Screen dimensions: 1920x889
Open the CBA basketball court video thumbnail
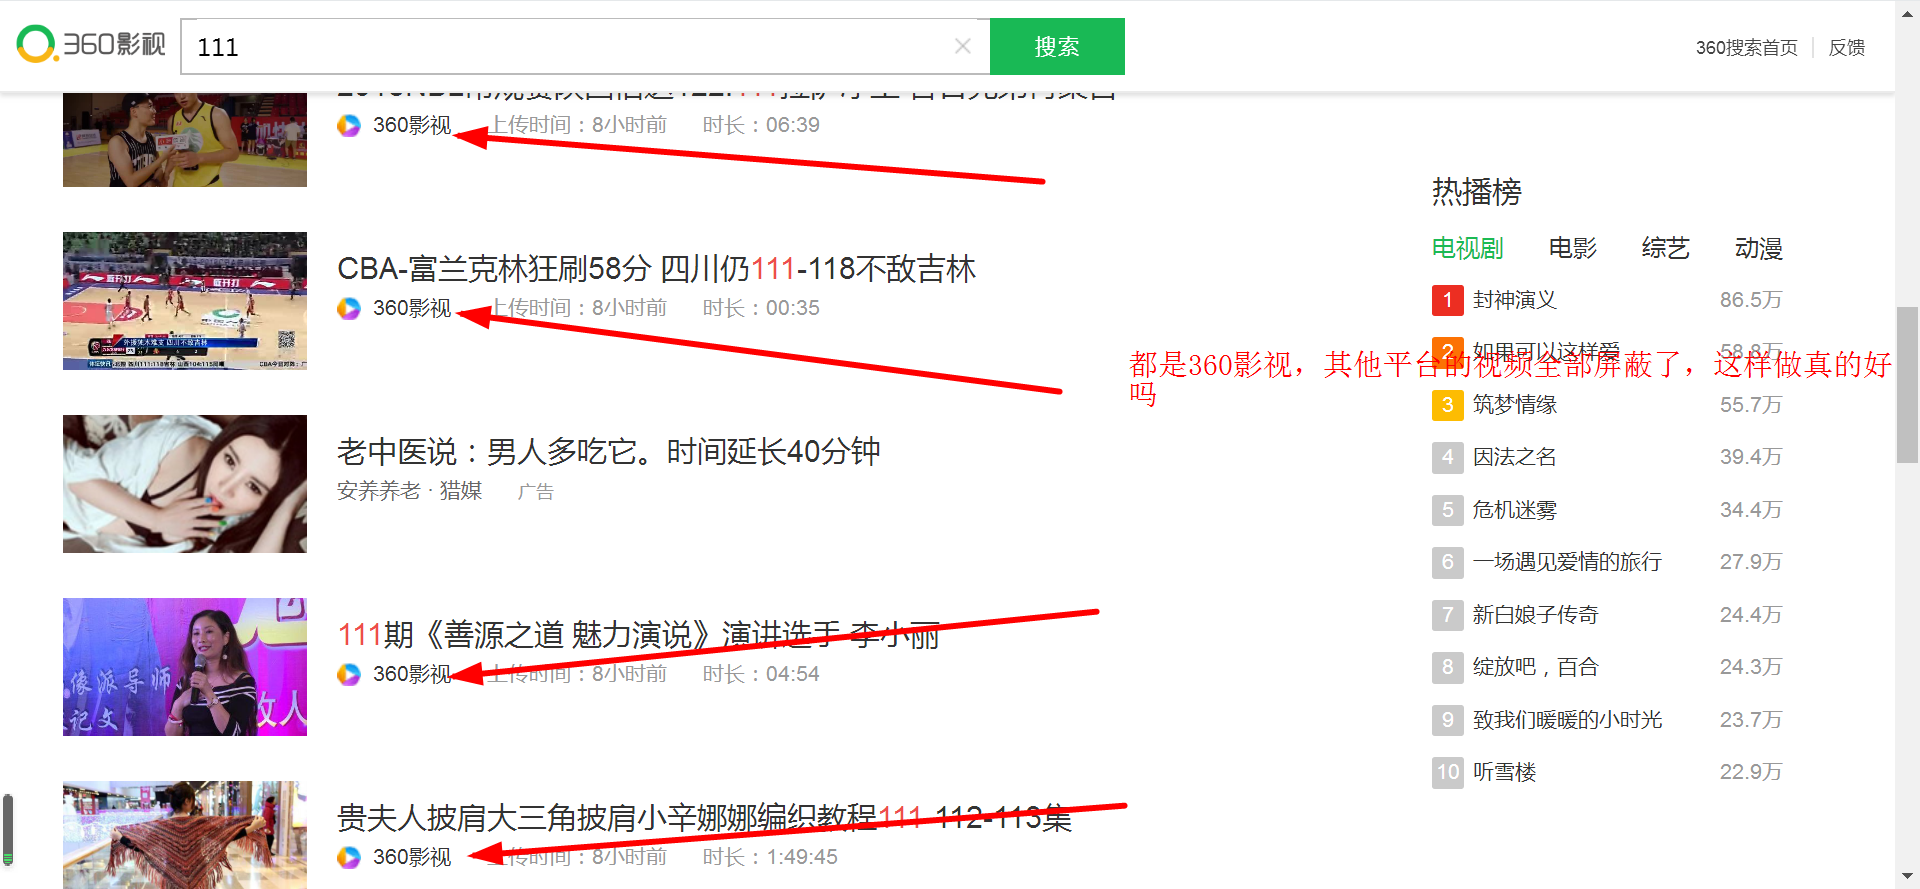point(185,301)
